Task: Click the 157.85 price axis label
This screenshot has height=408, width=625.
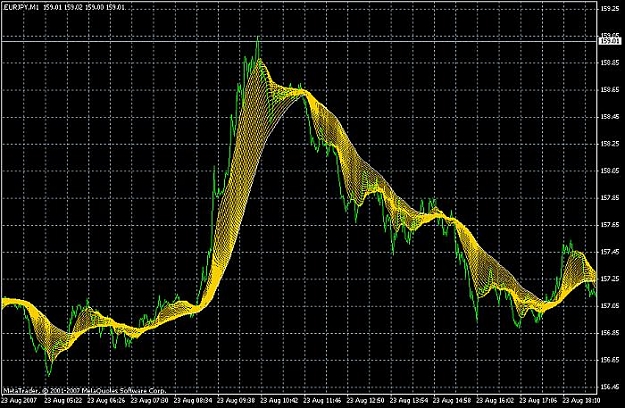Action: (610, 198)
